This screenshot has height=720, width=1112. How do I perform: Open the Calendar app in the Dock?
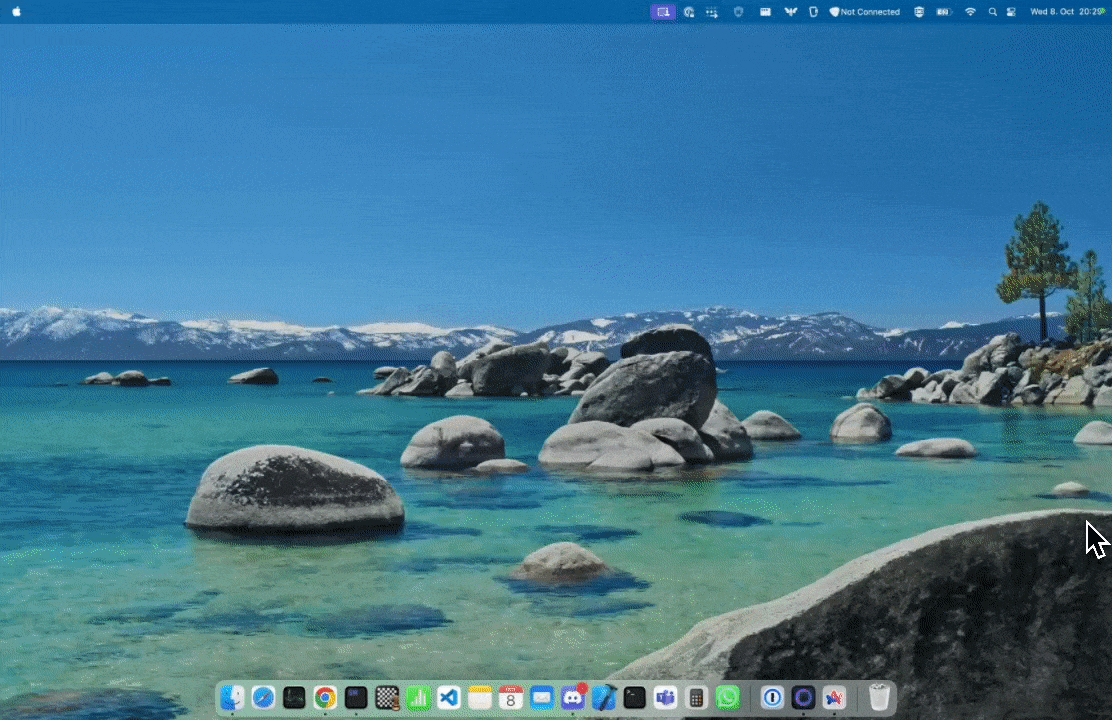point(511,697)
